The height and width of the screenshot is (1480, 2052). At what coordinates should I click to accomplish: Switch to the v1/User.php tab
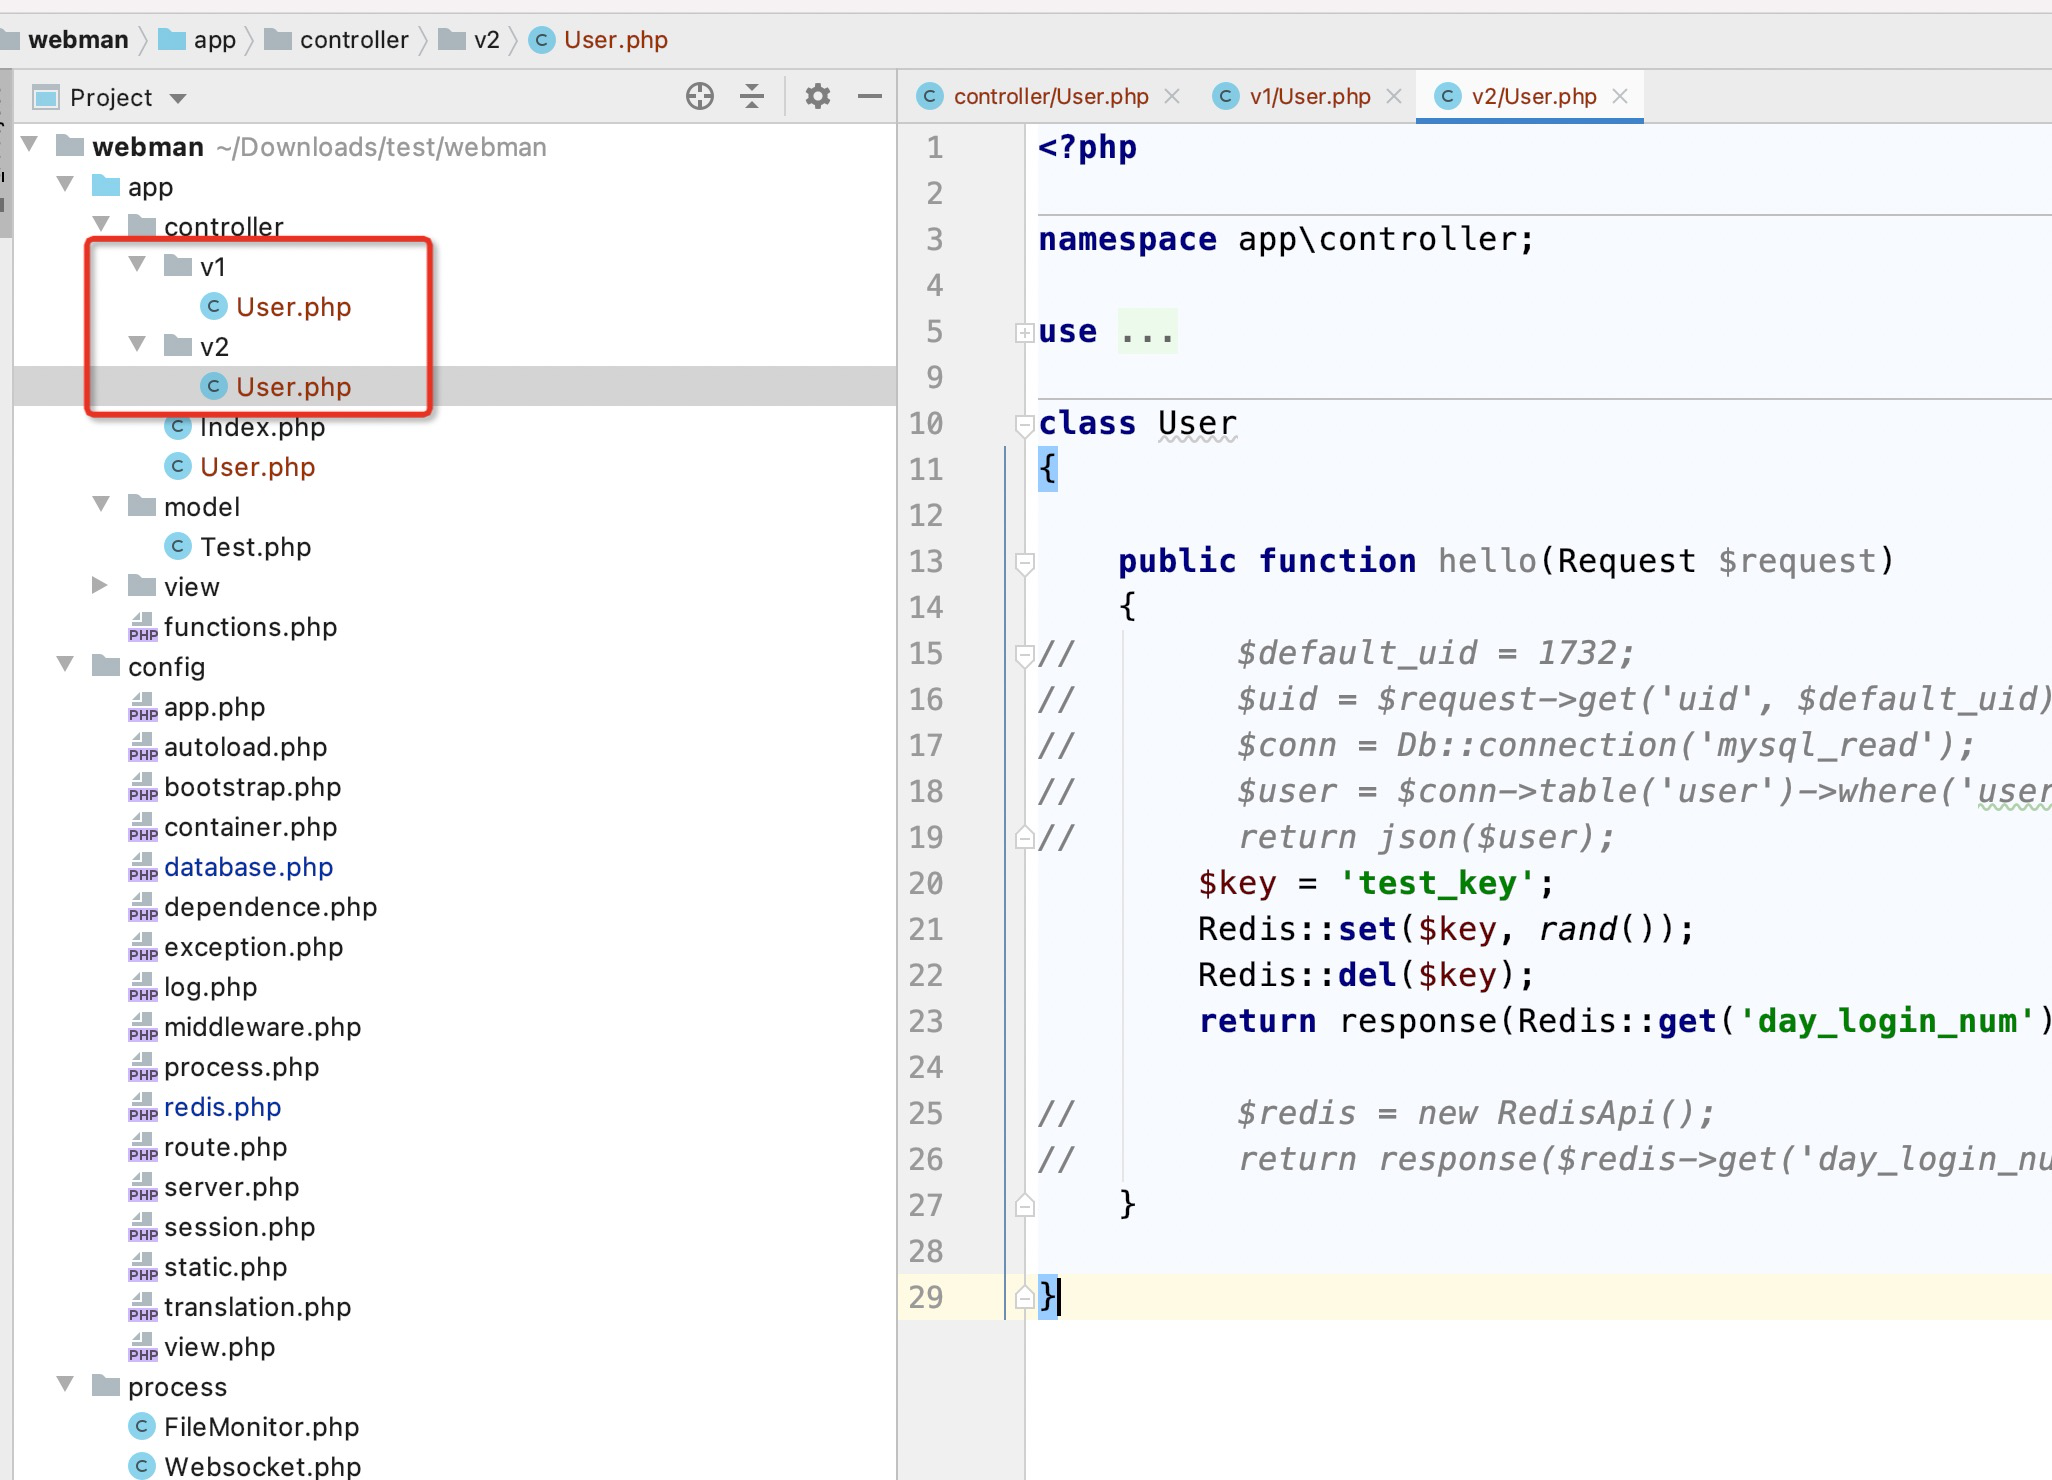click(1309, 97)
